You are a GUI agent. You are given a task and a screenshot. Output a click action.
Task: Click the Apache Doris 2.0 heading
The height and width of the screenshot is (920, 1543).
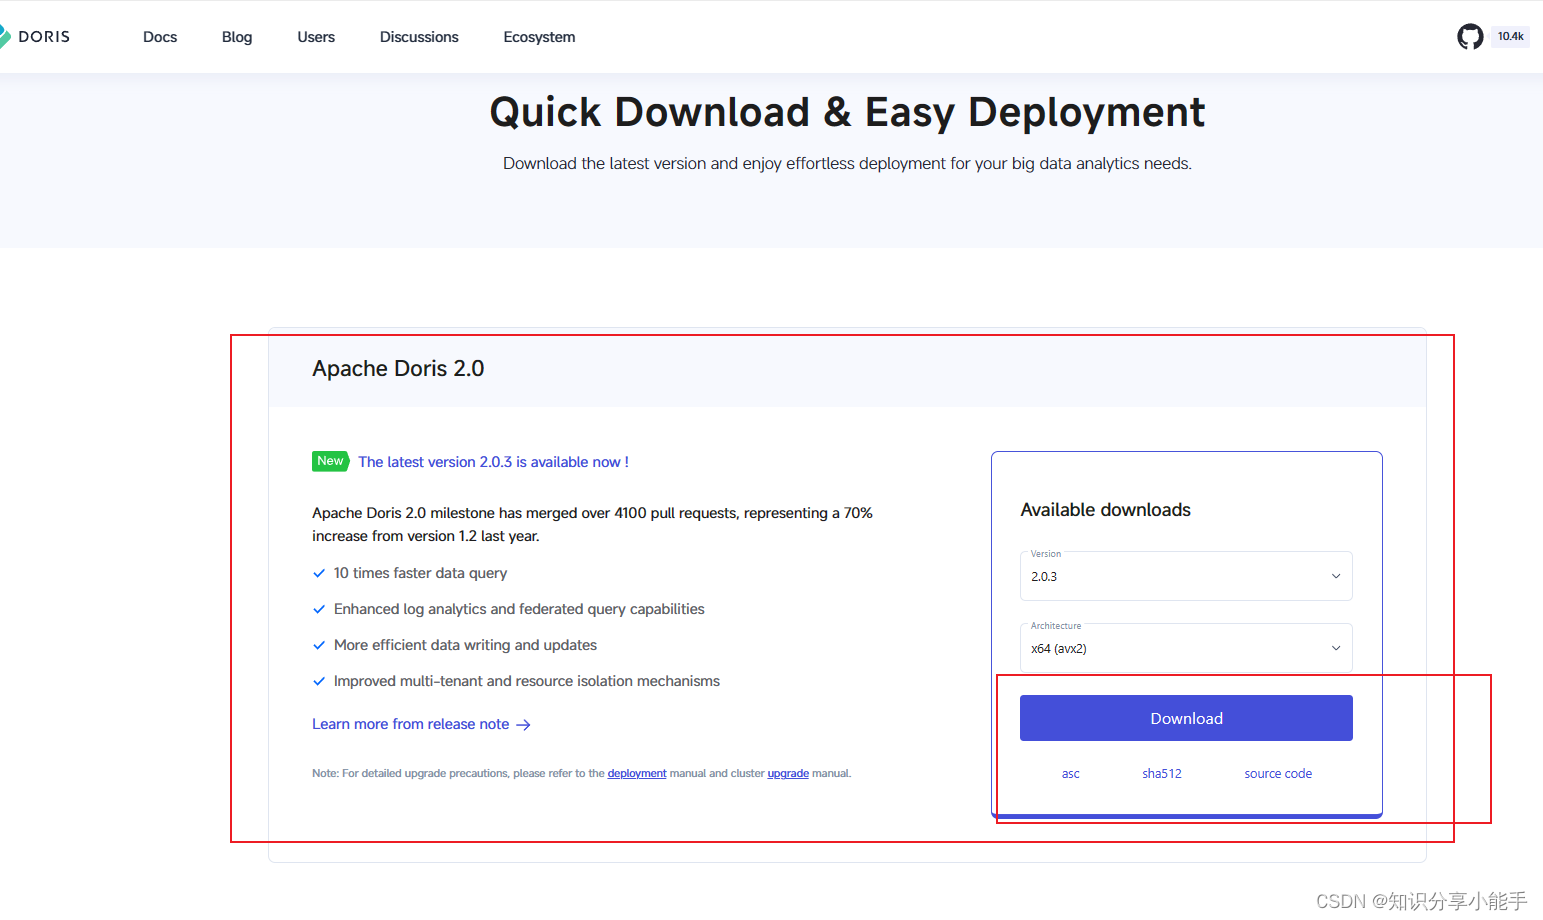pyautogui.click(x=398, y=368)
